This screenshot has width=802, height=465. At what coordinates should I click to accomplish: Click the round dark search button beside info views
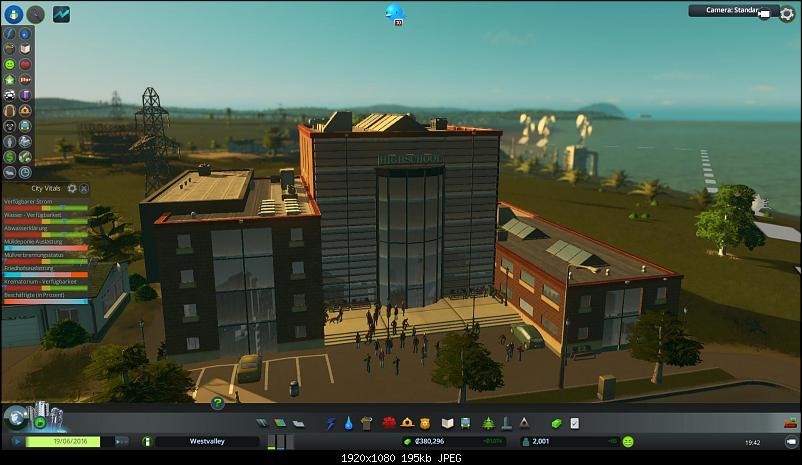pyautogui.click(x=35, y=14)
